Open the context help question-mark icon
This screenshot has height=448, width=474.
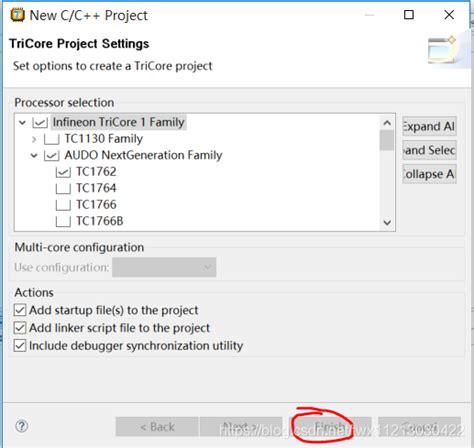(22, 426)
